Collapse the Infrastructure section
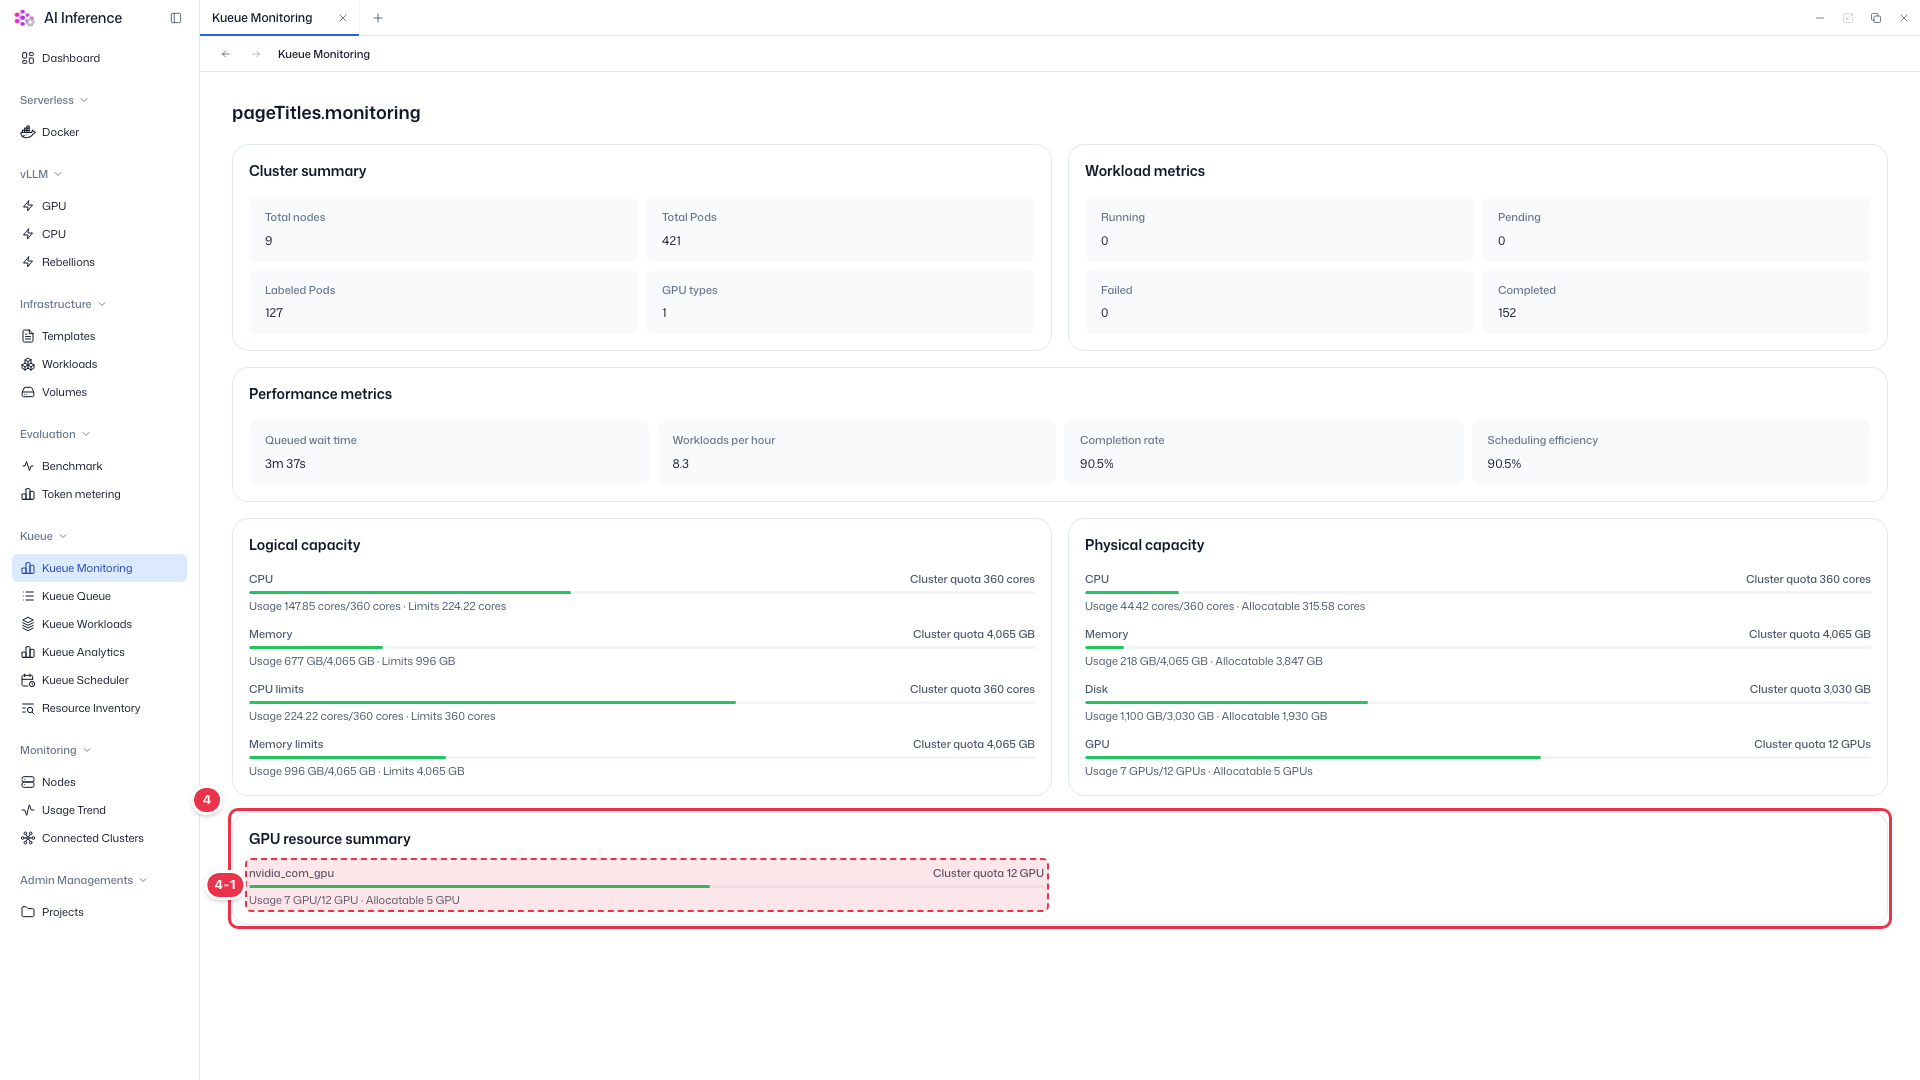 (63, 304)
